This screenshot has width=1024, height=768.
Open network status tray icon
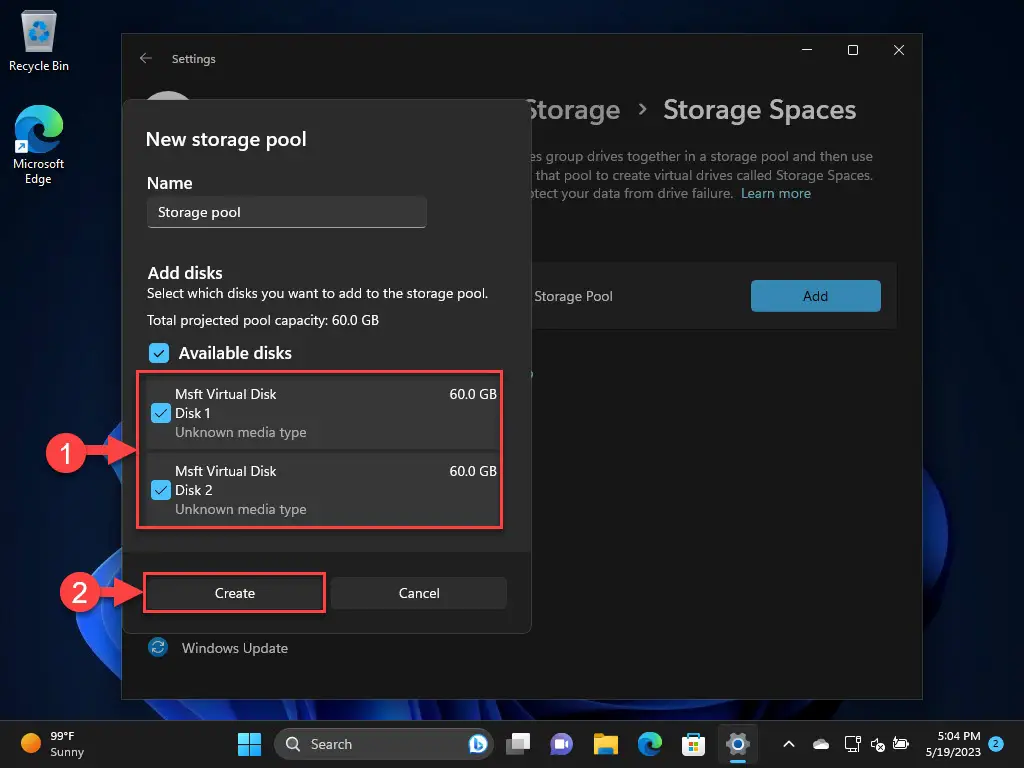point(852,744)
